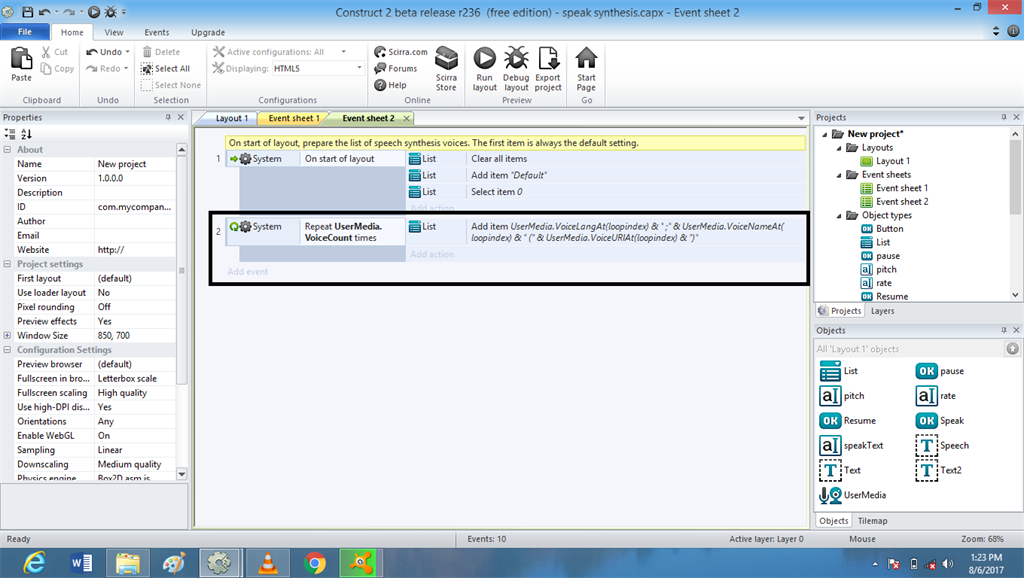This screenshot has height=578, width=1024.
Task: Open the Undo history dropdown arrow
Action: pyautogui.click(x=127, y=52)
